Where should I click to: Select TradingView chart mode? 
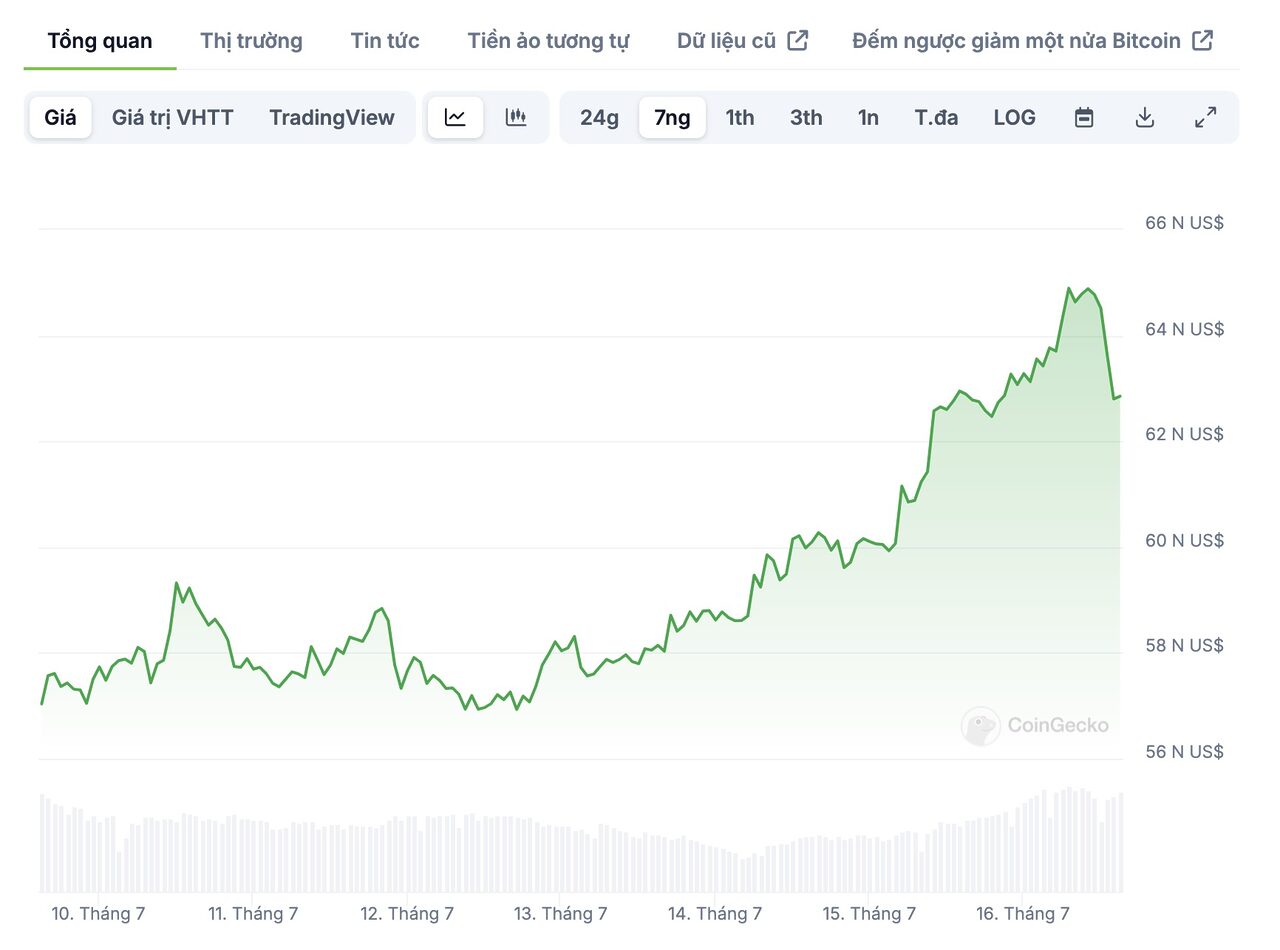tap(332, 117)
